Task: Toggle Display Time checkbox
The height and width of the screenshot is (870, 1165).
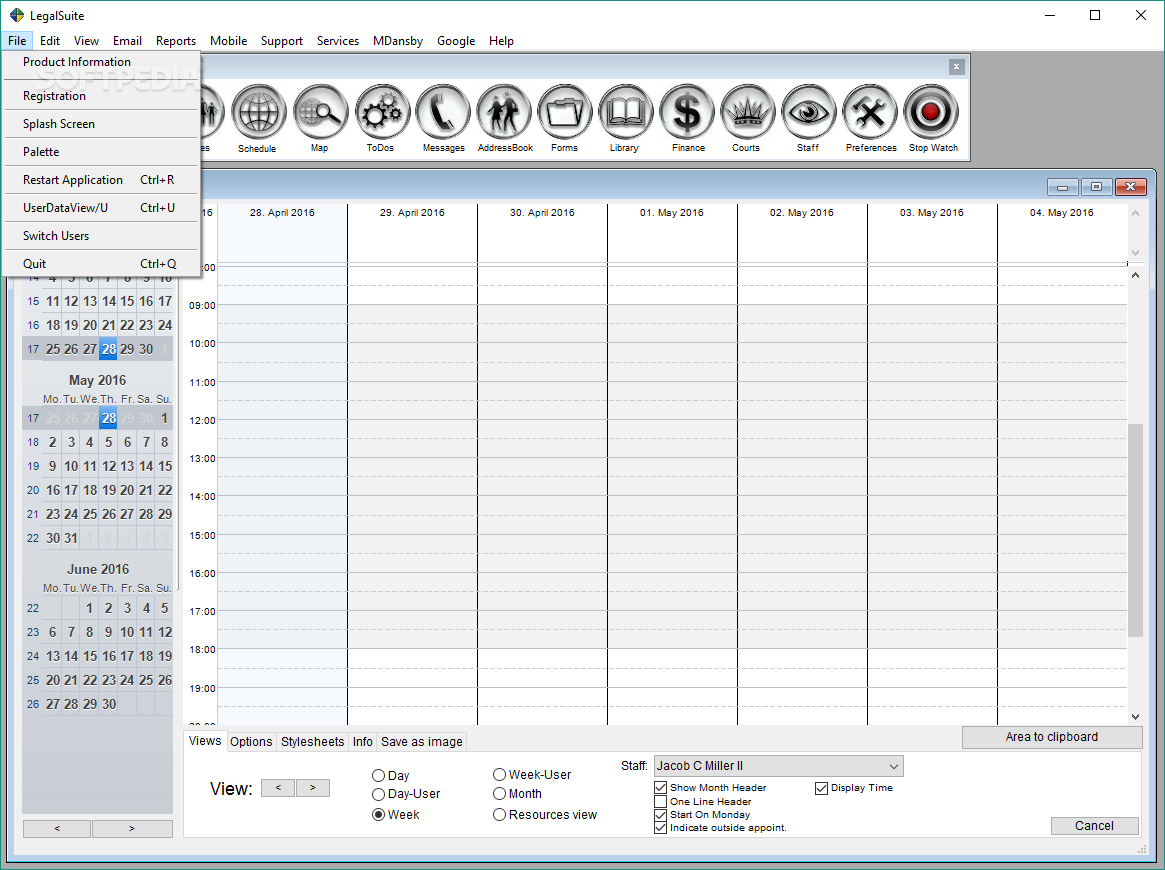Action: pyautogui.click(x=821, y=788)
